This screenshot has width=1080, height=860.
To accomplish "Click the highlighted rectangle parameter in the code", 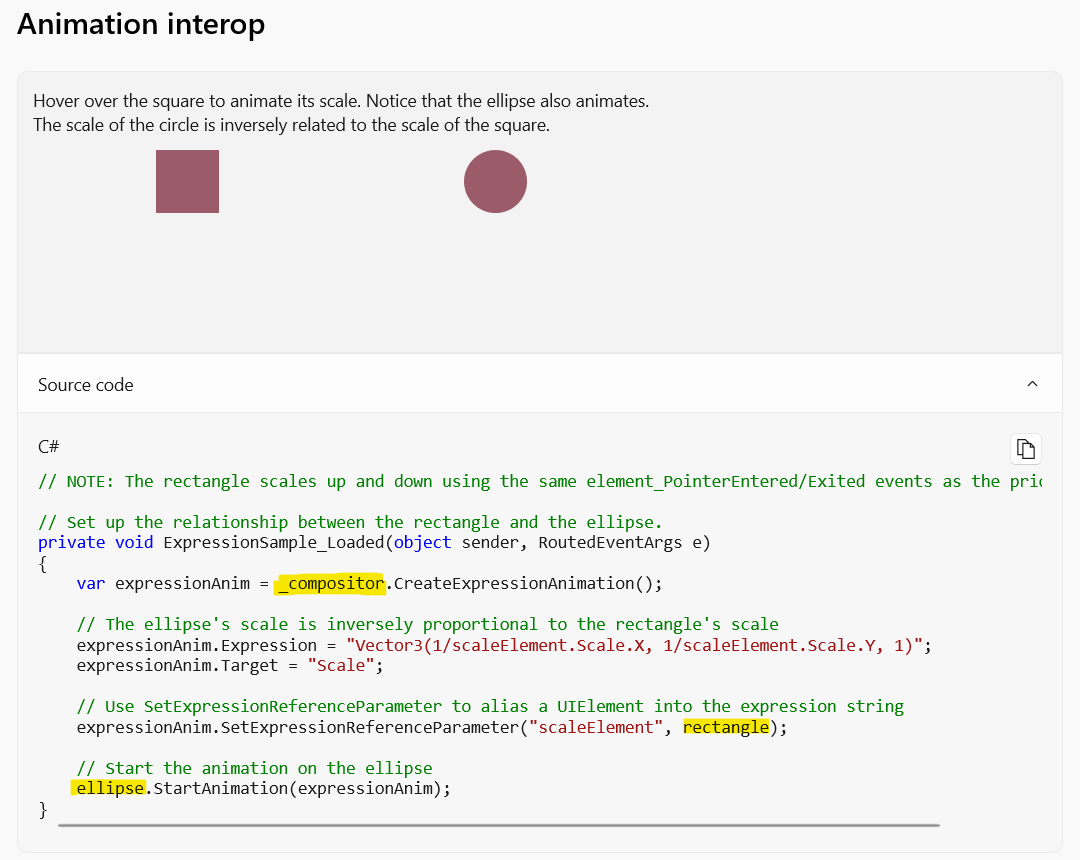I will pos(726,727).
